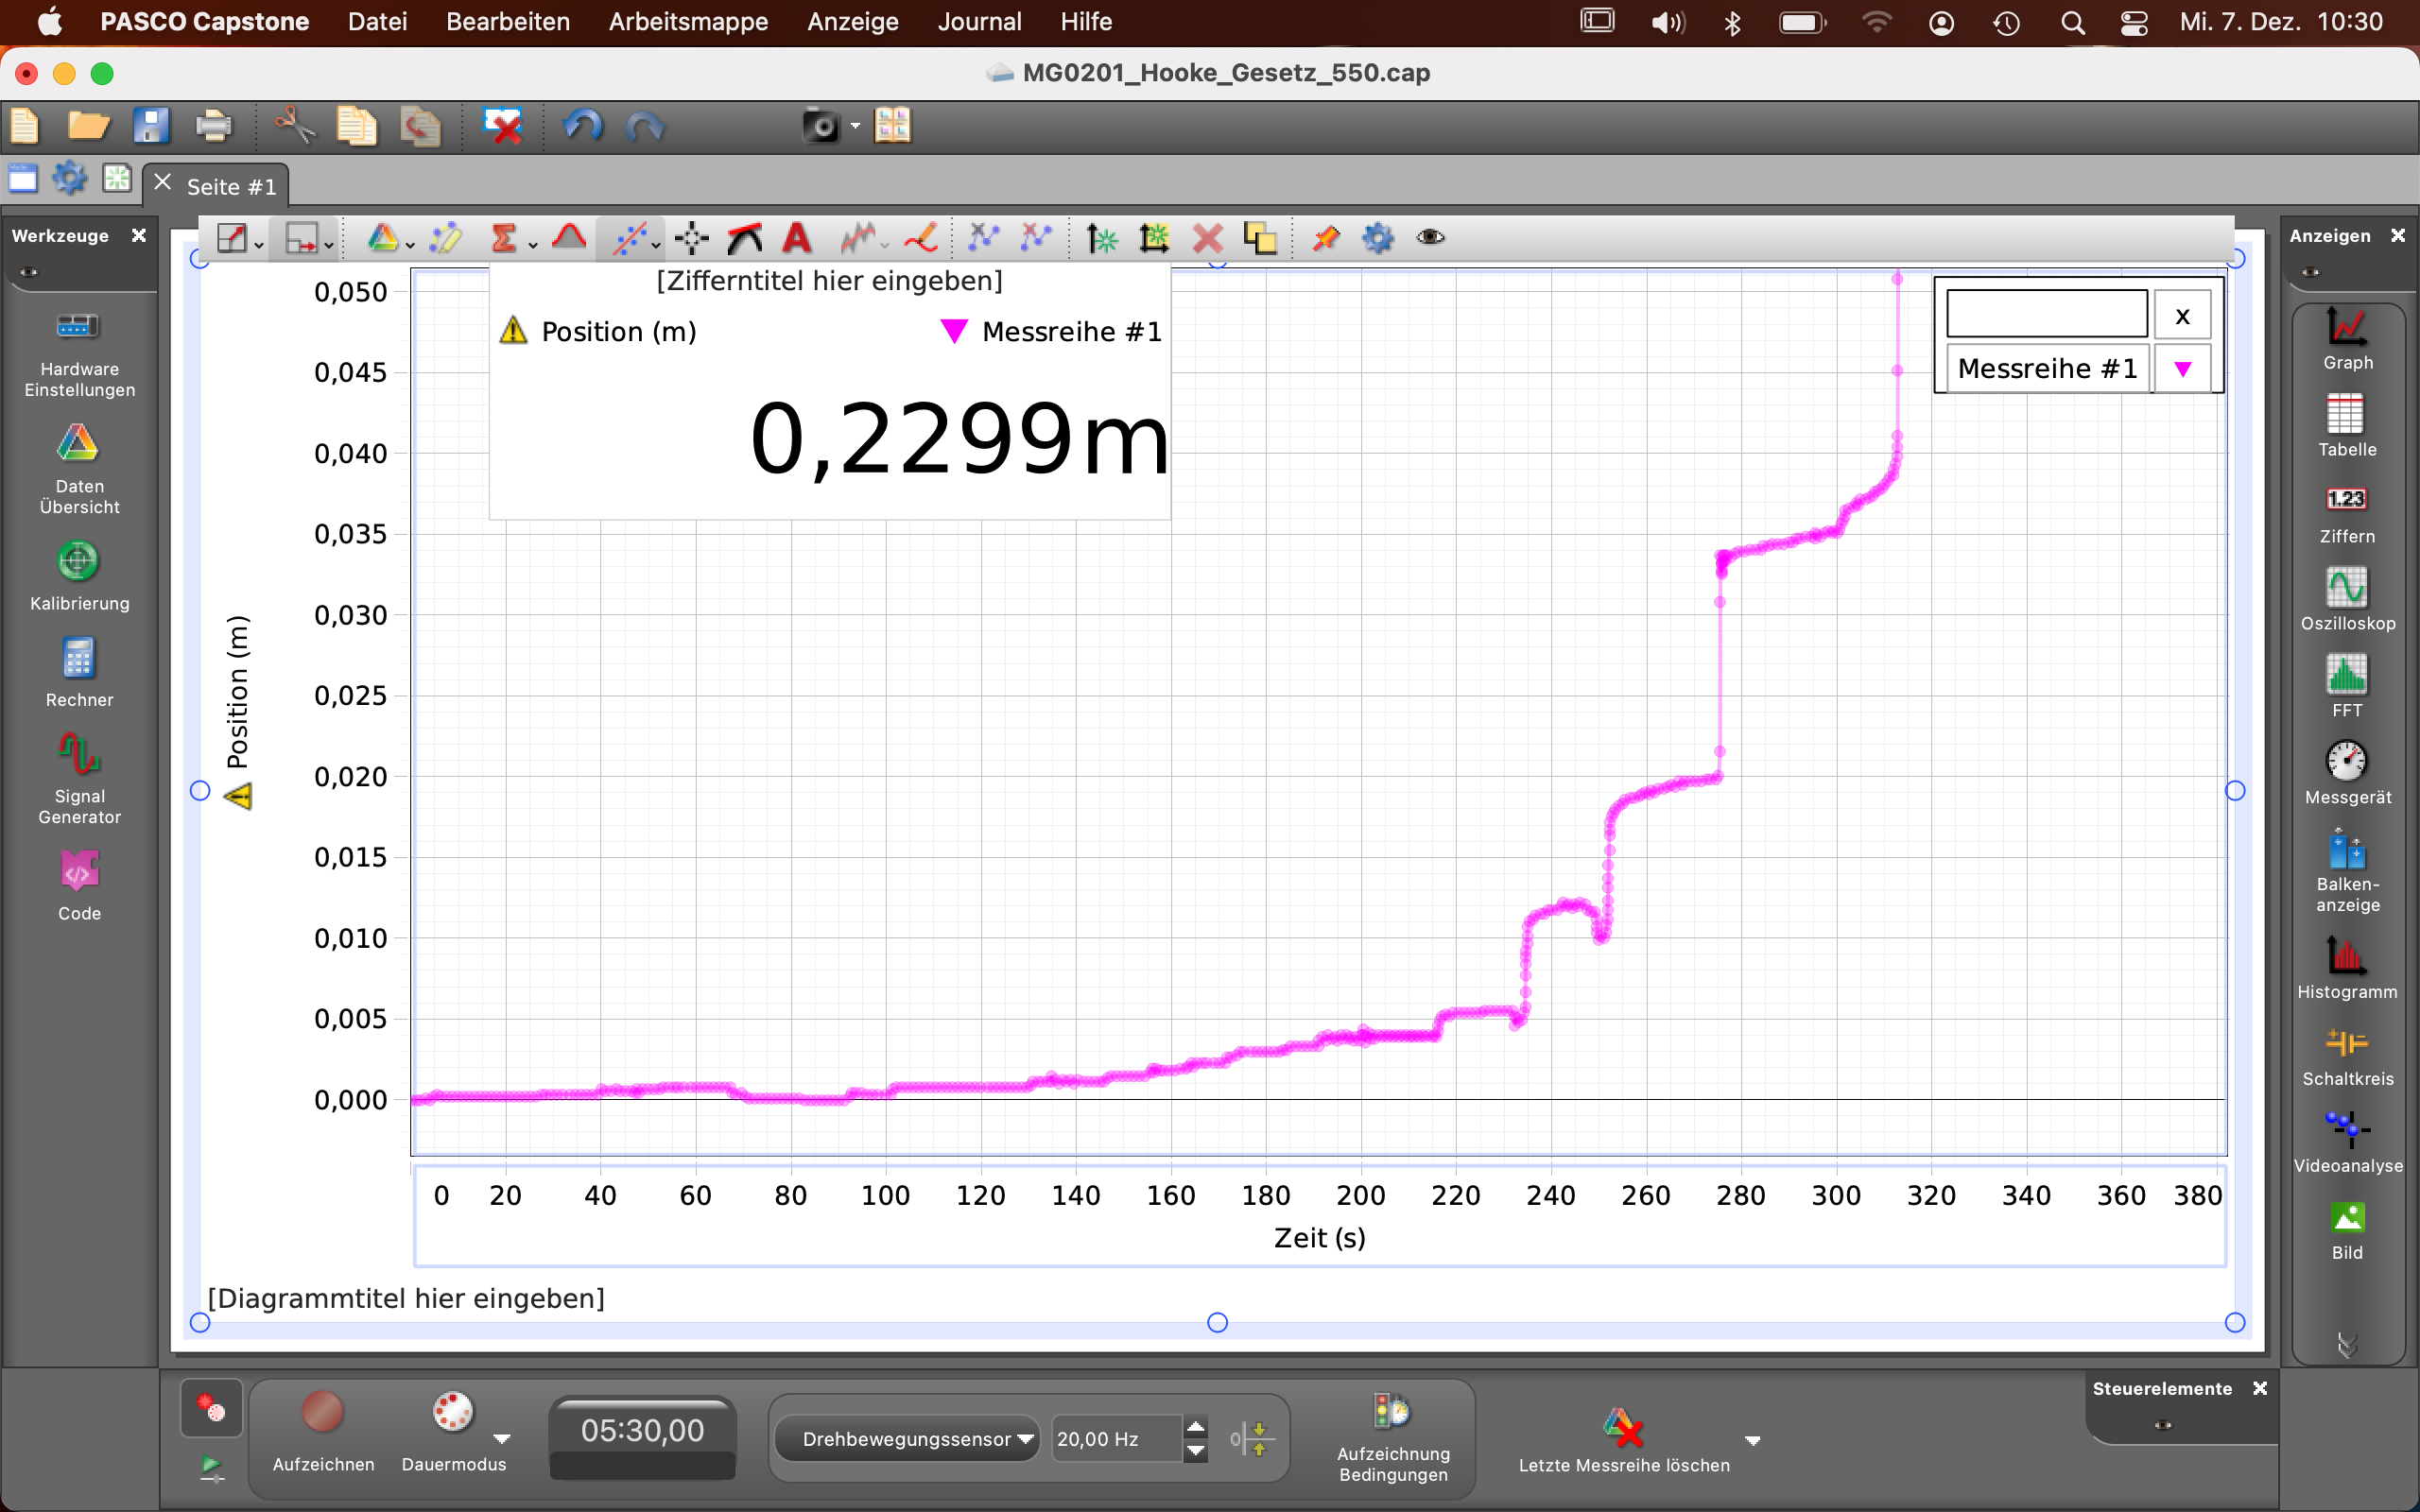Add a Bild display
The height and width of the screenshot is (1512, 2420).
2347,1230
